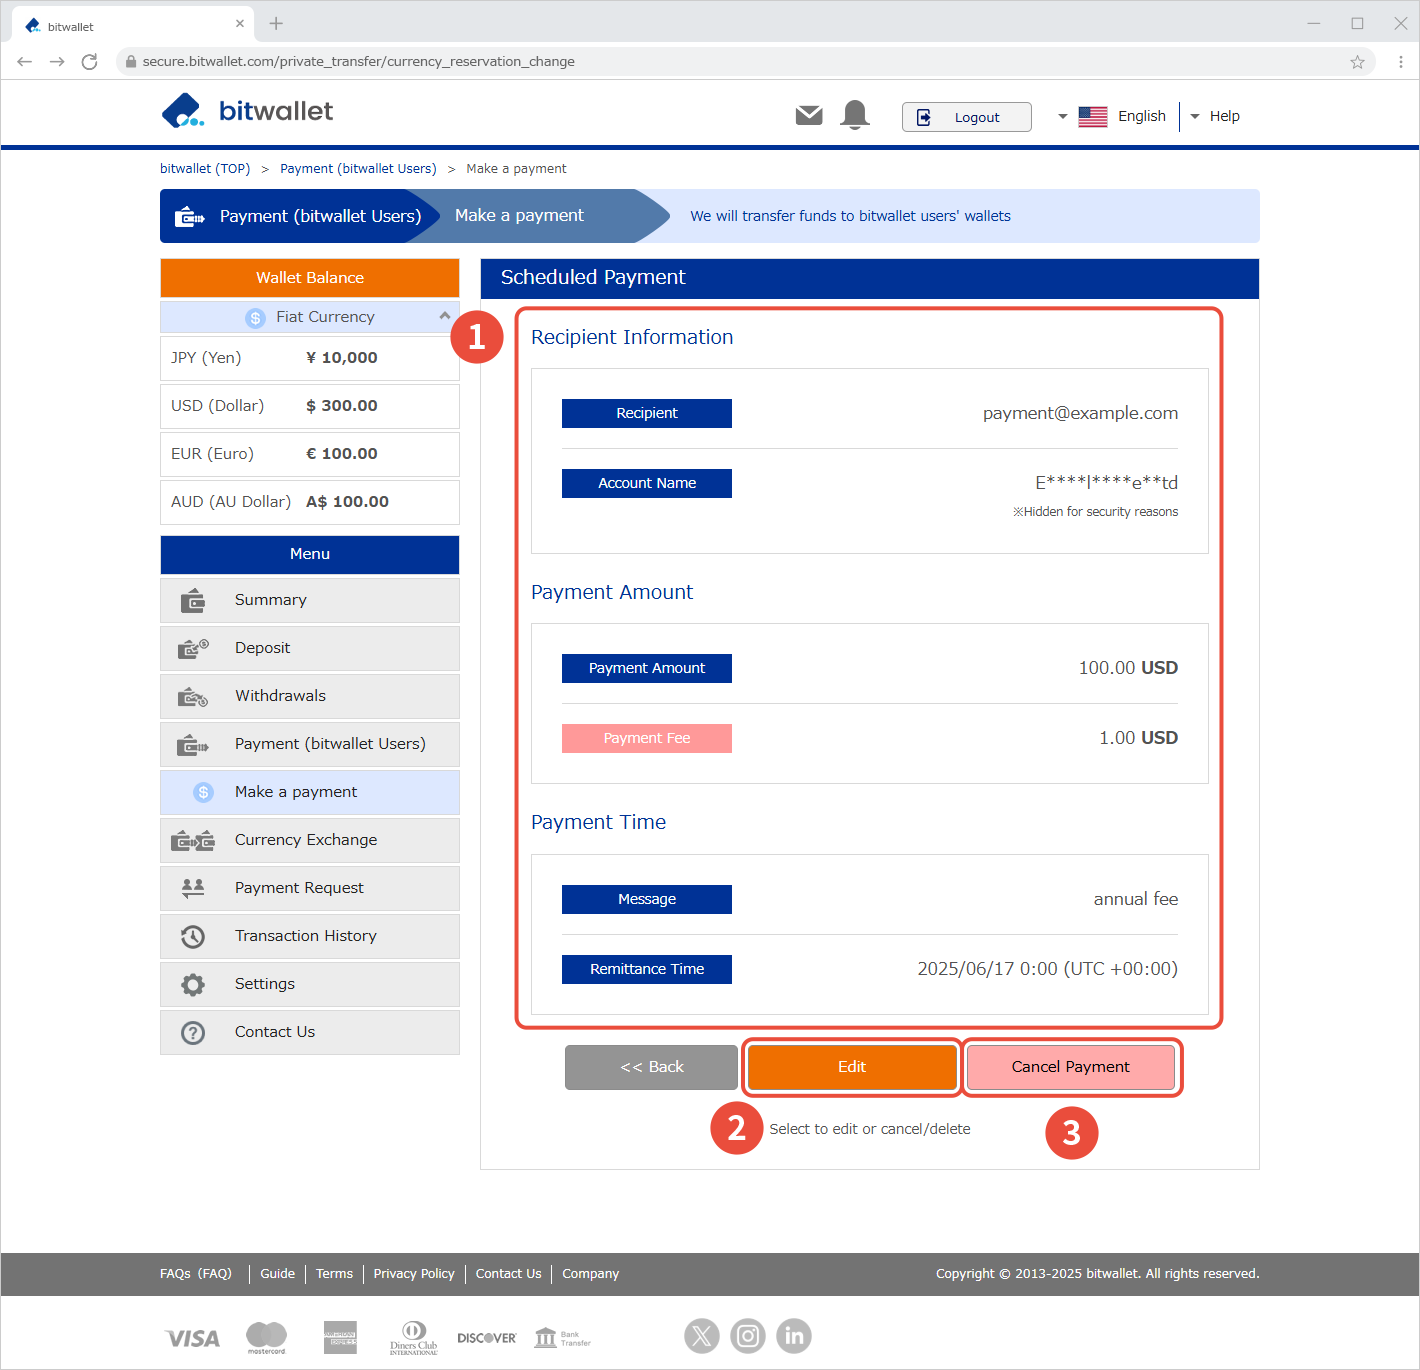
Task: Click the US flag language icon
Action: [x=1093, y=117]
